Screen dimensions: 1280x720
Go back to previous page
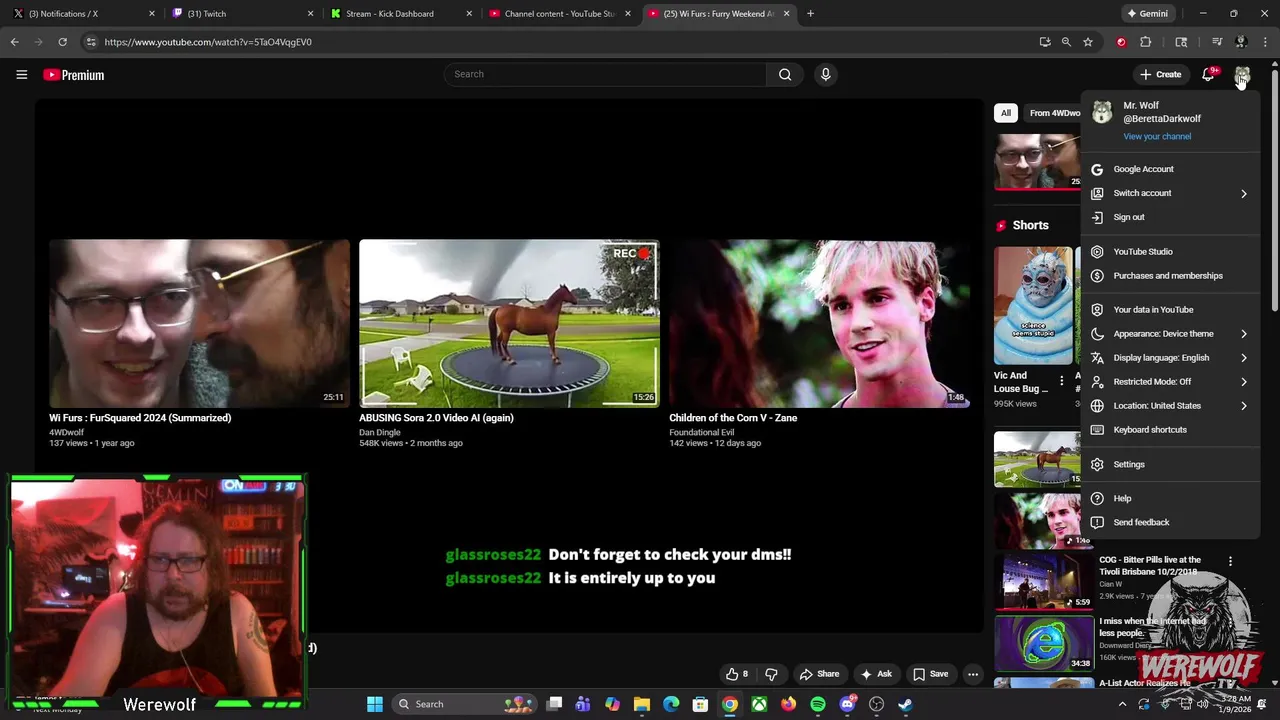tap(14, 42)
